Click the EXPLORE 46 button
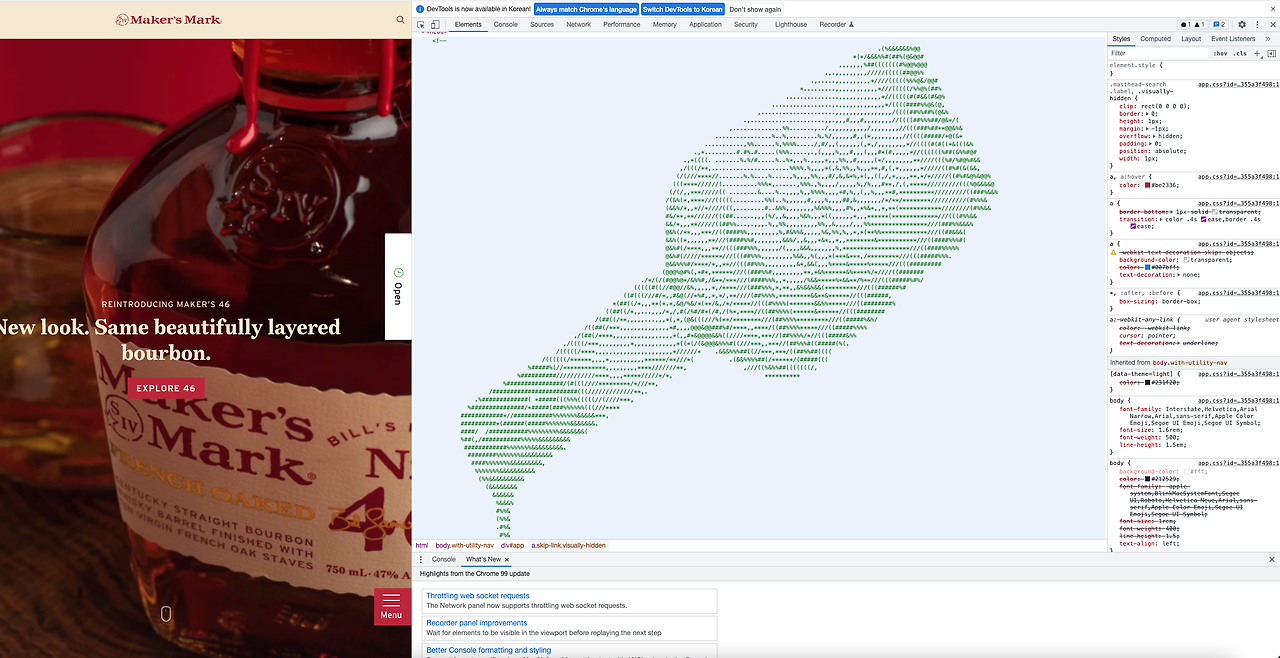This screenshot has height=658, width=1280. click(x=166, y=388)
